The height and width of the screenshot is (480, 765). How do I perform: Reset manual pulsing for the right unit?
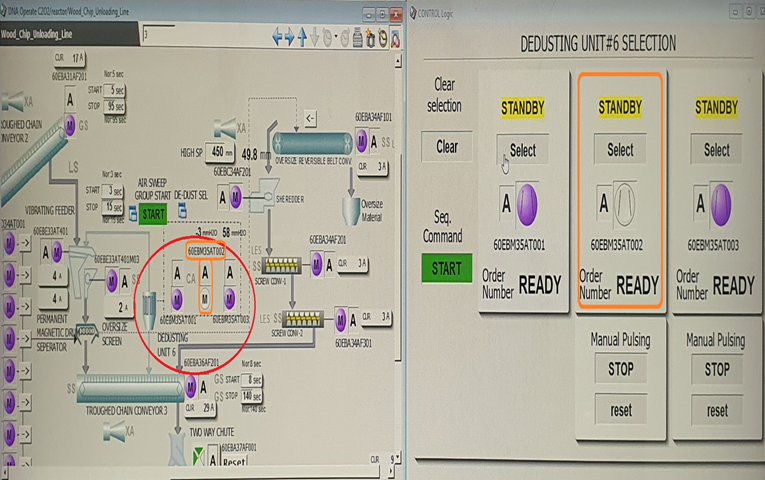[717, 410]
